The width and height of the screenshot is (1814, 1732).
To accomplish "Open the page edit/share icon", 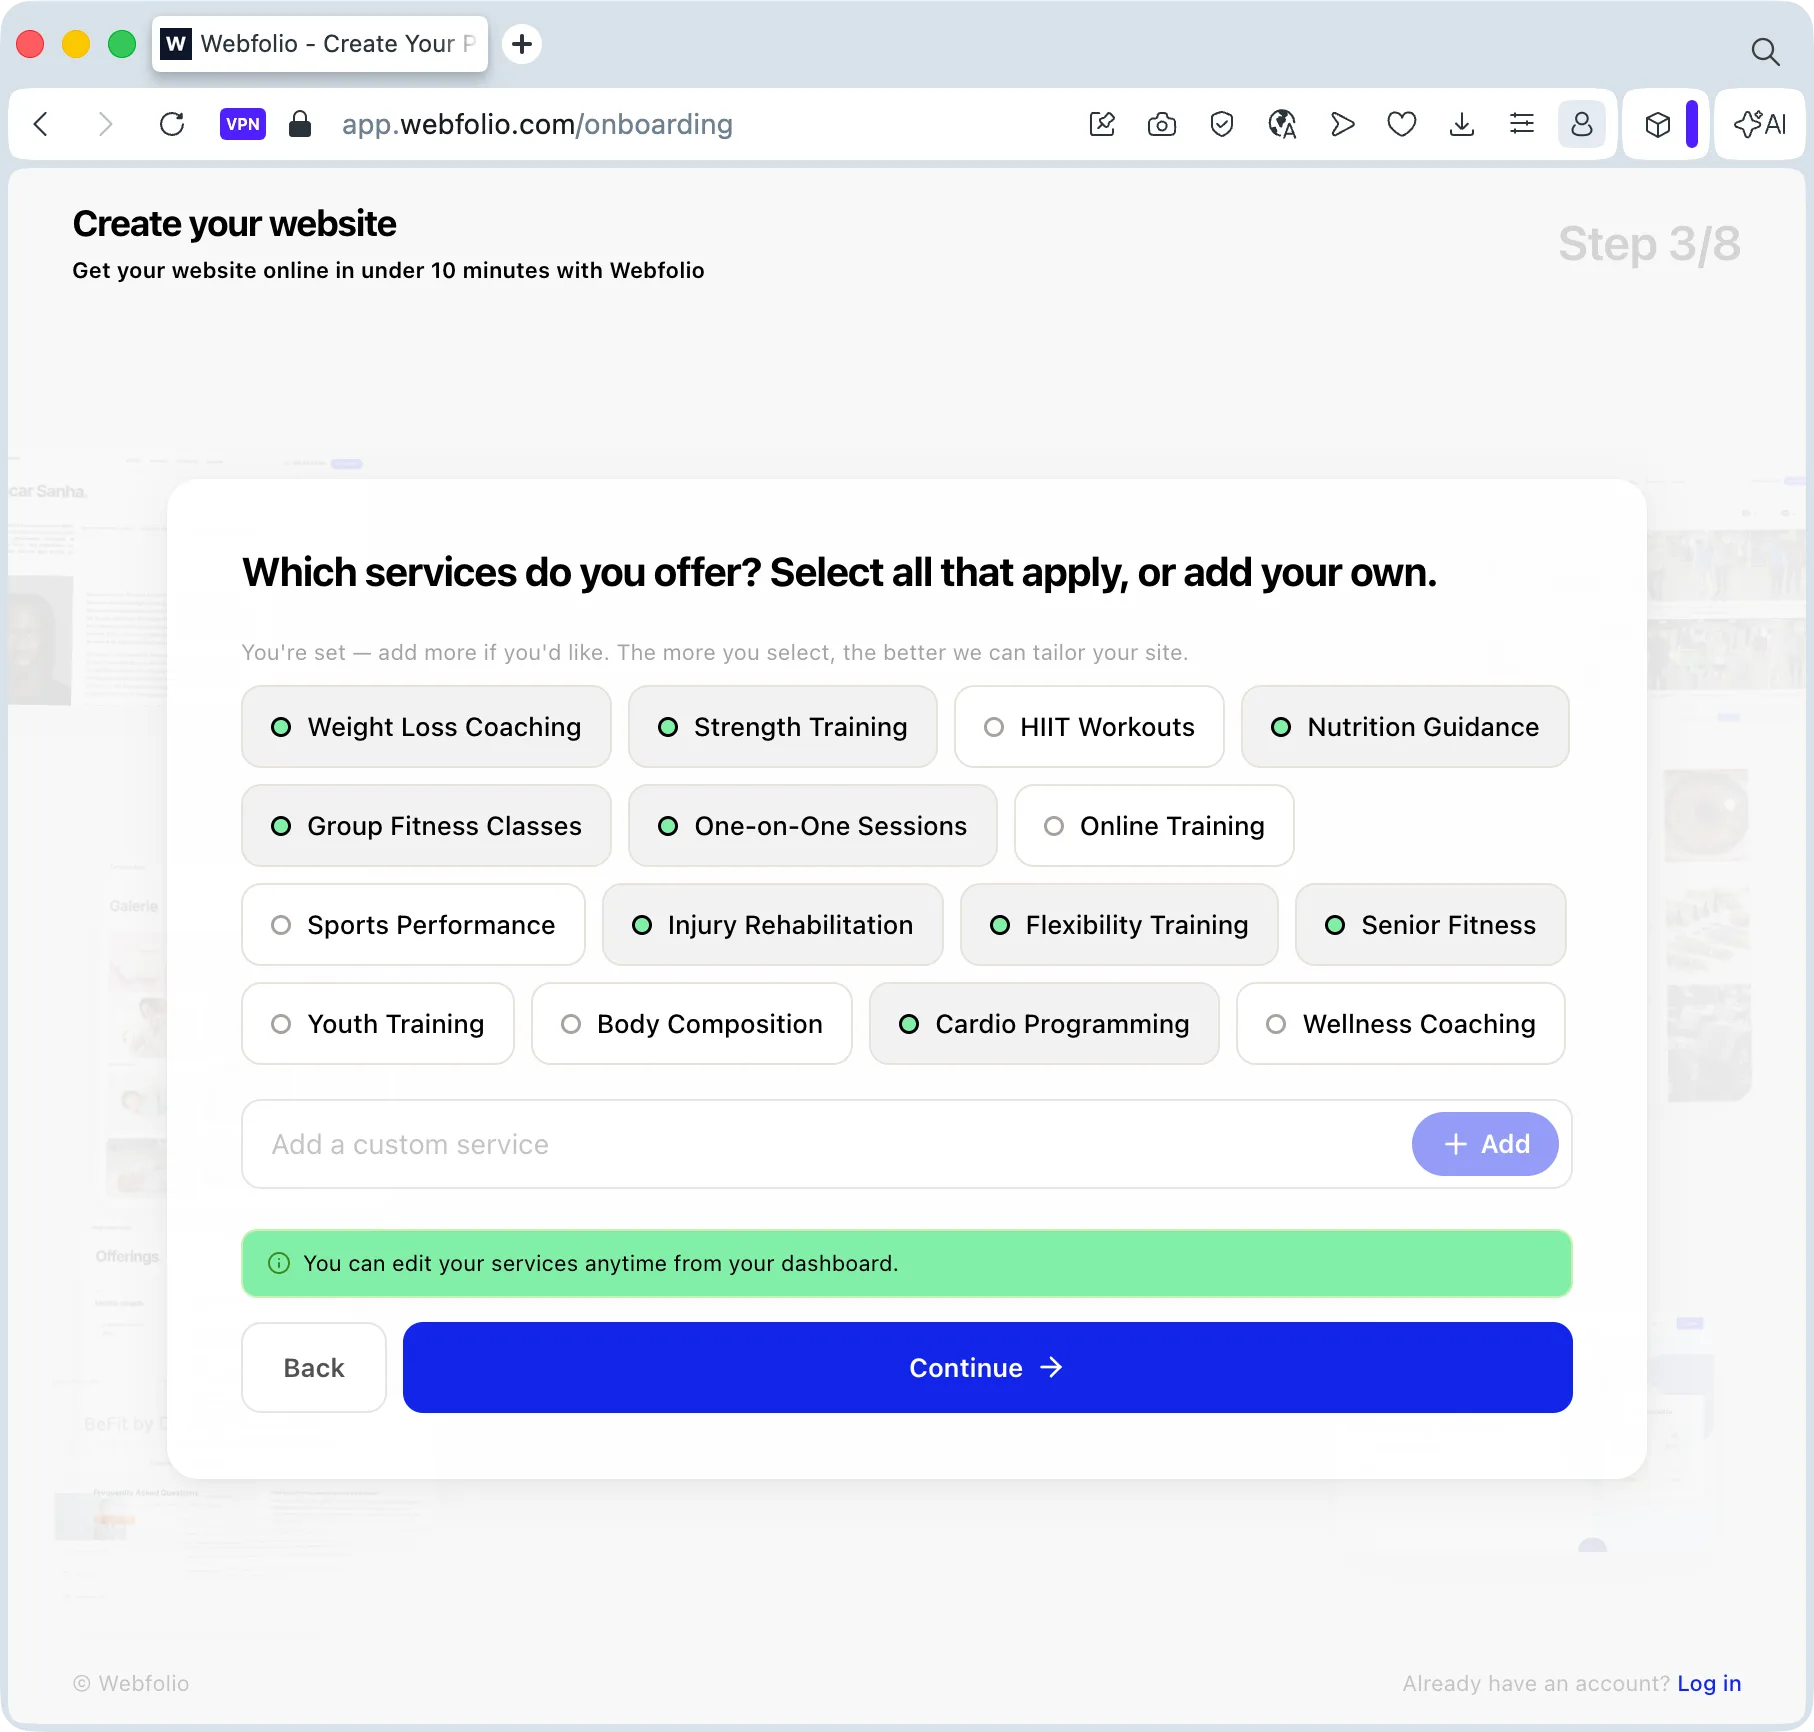I will coord(1102,124).
